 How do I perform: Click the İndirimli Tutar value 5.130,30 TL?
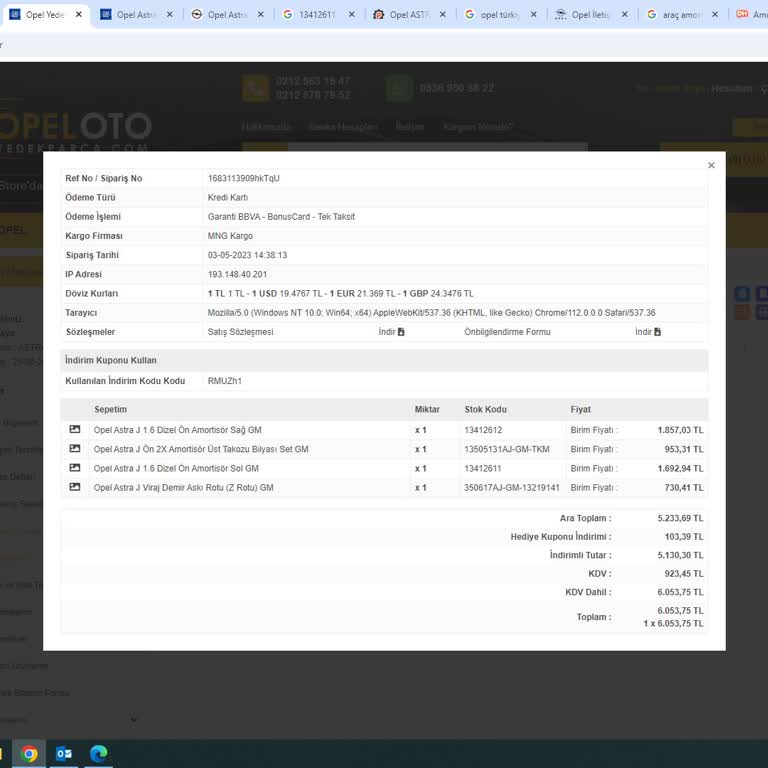pos(680,555)
